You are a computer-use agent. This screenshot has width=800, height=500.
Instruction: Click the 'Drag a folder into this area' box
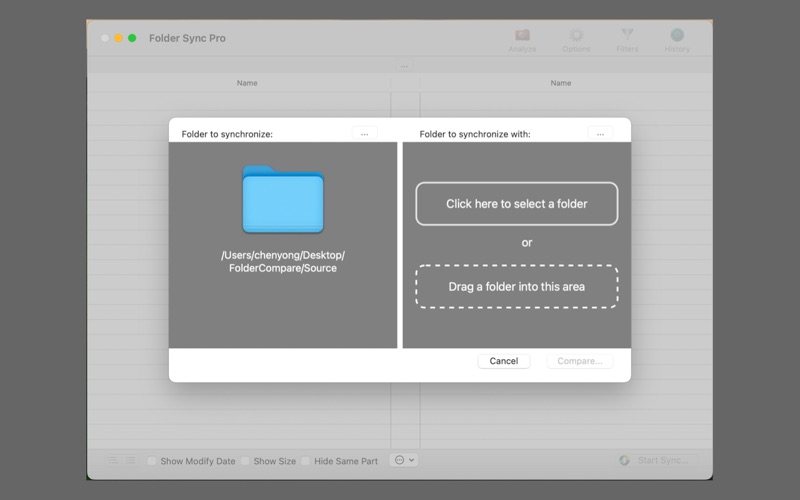(516, 286)
